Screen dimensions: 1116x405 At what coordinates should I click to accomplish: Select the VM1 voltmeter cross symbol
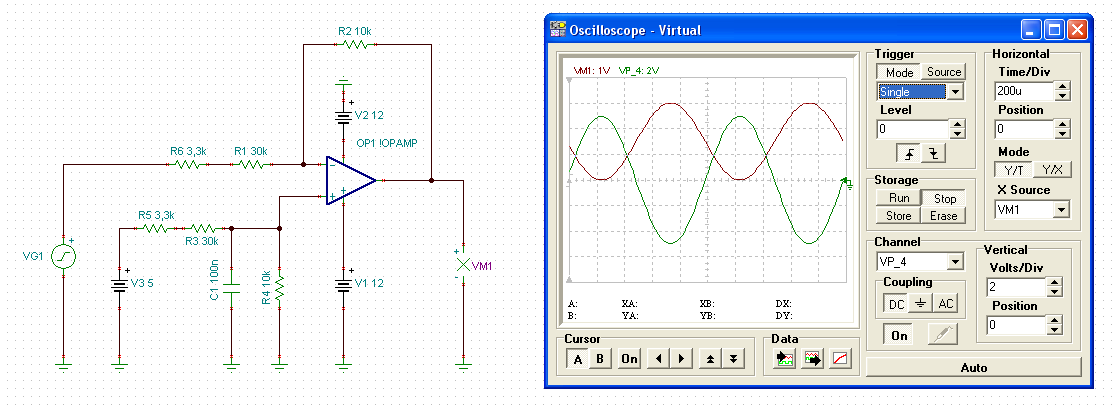click(463, 264)
